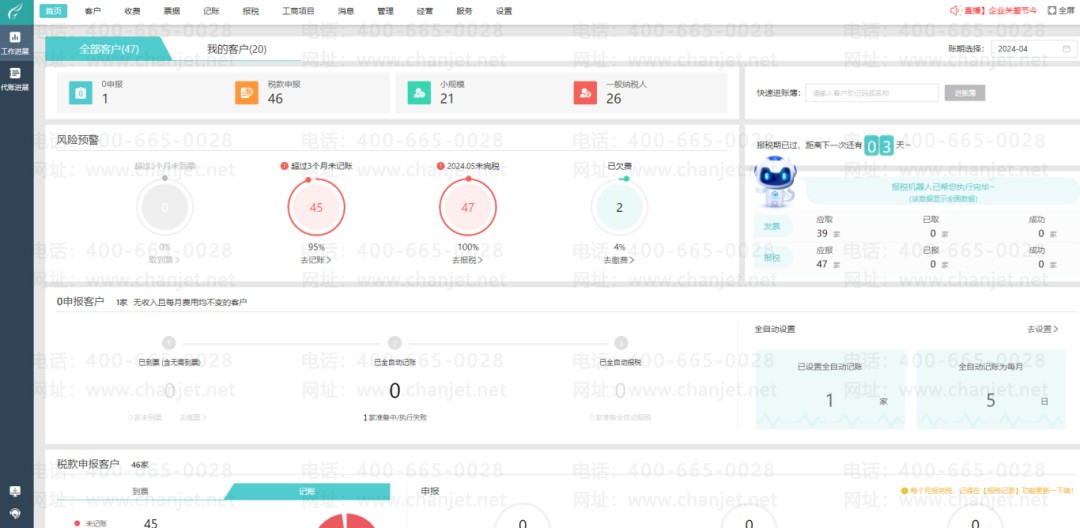This screenshot has width=1080, height=528.
Task: Click the red alert icon beside 超过3个月未记账
Action: click(x=284, y=166)
